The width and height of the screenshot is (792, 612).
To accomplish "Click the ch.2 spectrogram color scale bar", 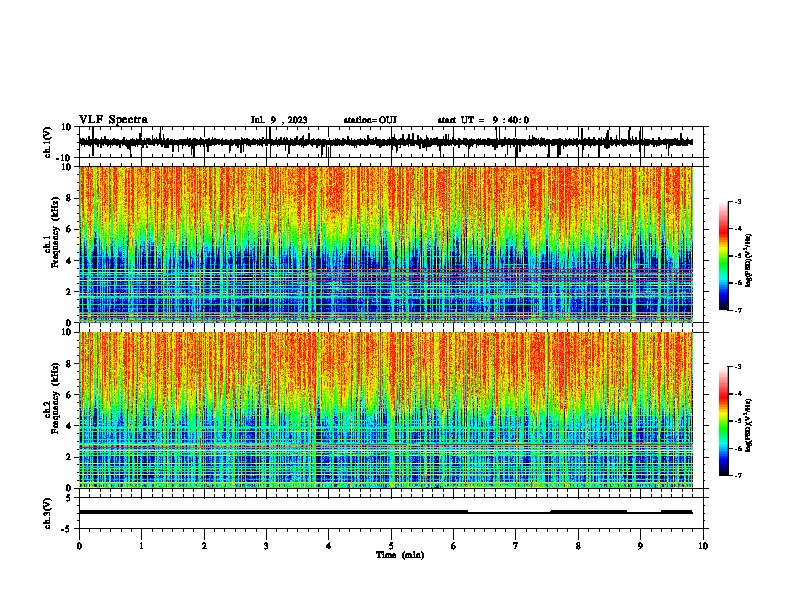I will tap(723, 421).
